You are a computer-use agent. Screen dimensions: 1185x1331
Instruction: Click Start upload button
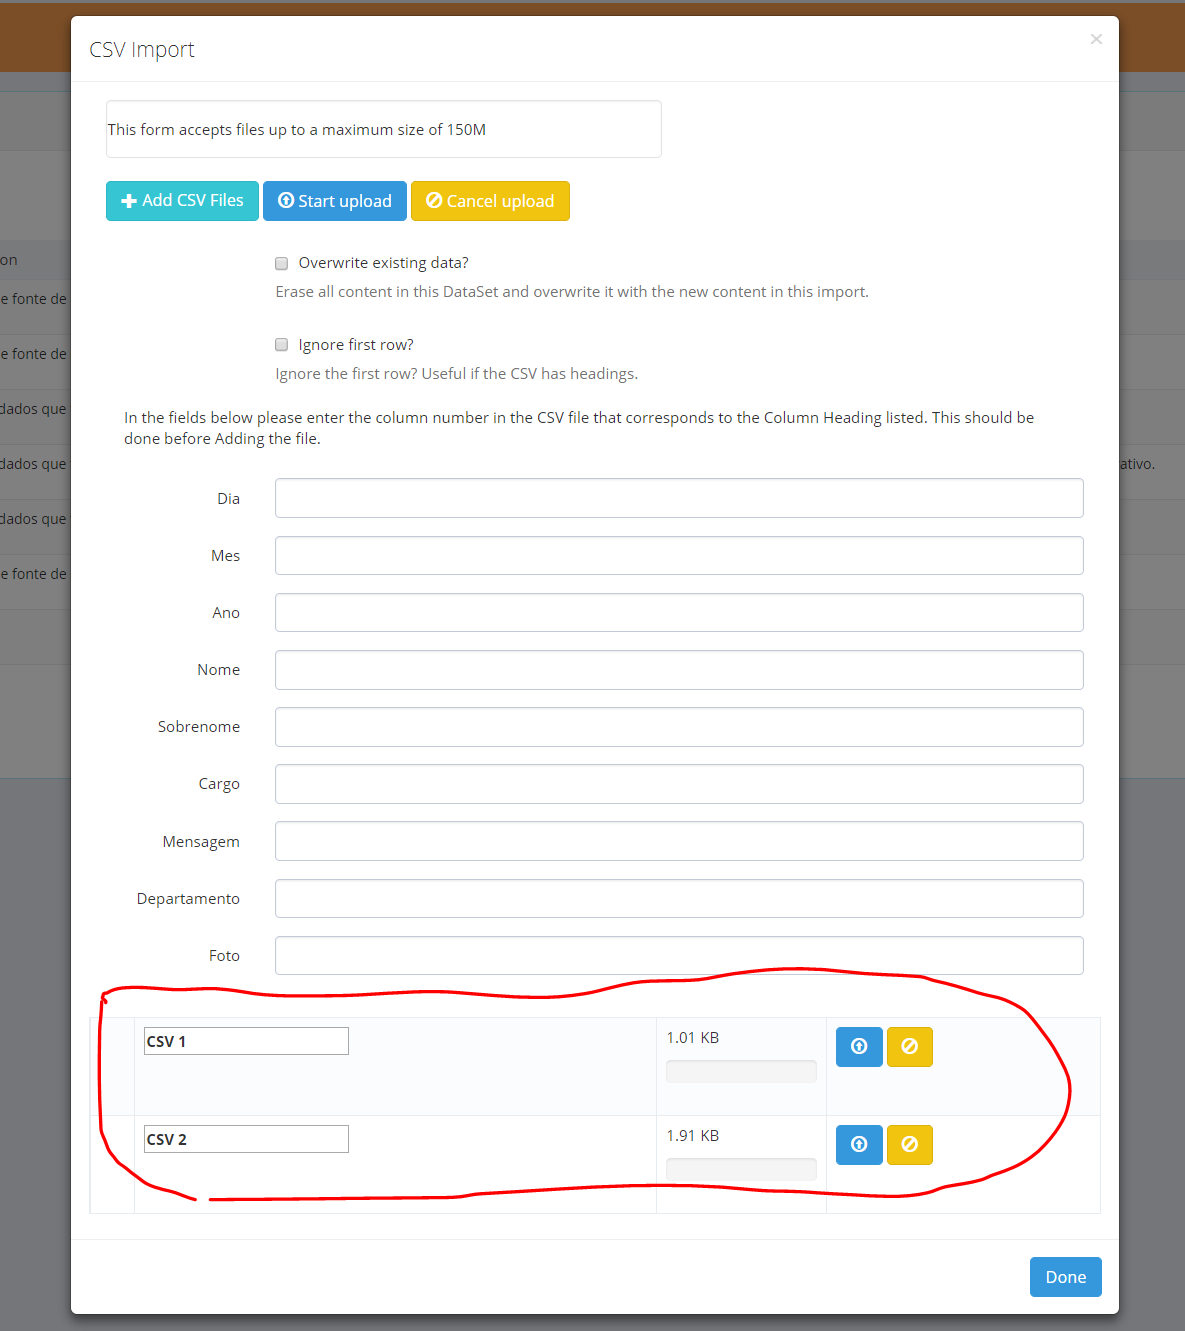[x=335, y=201]
